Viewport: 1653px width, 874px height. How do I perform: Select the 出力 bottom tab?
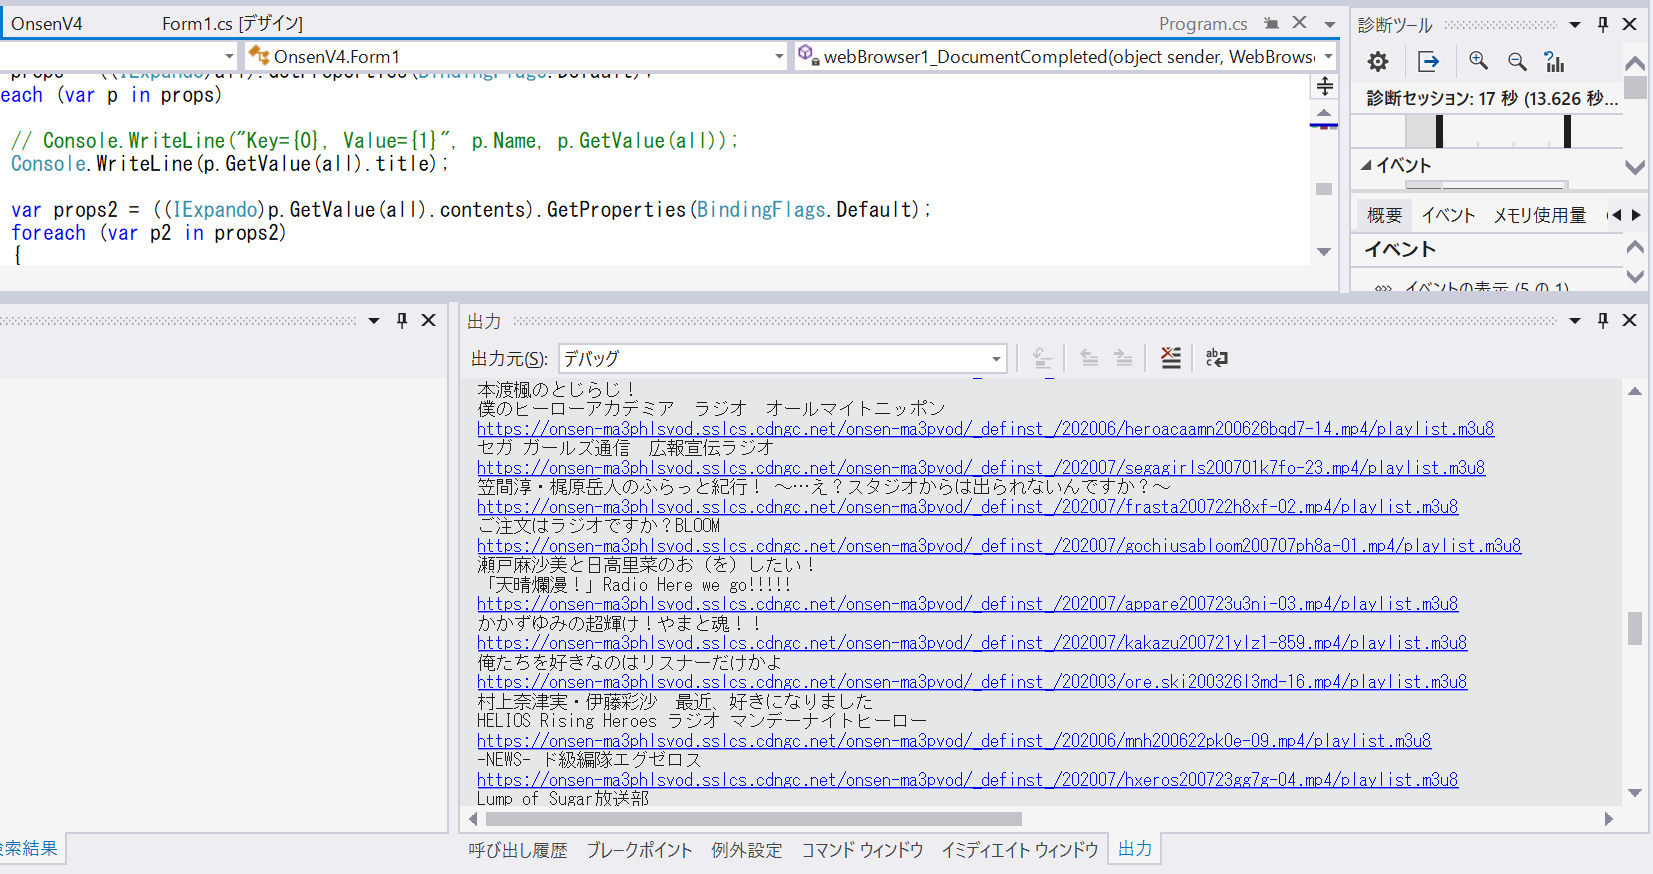click(1135, 849)
